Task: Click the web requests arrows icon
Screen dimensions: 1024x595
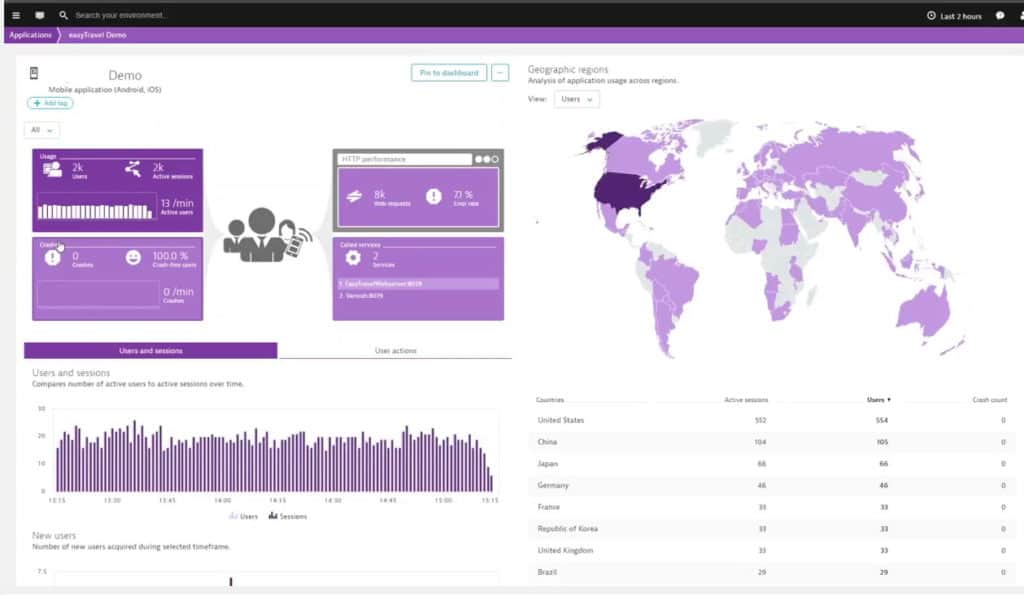Action: coord(355,196)
